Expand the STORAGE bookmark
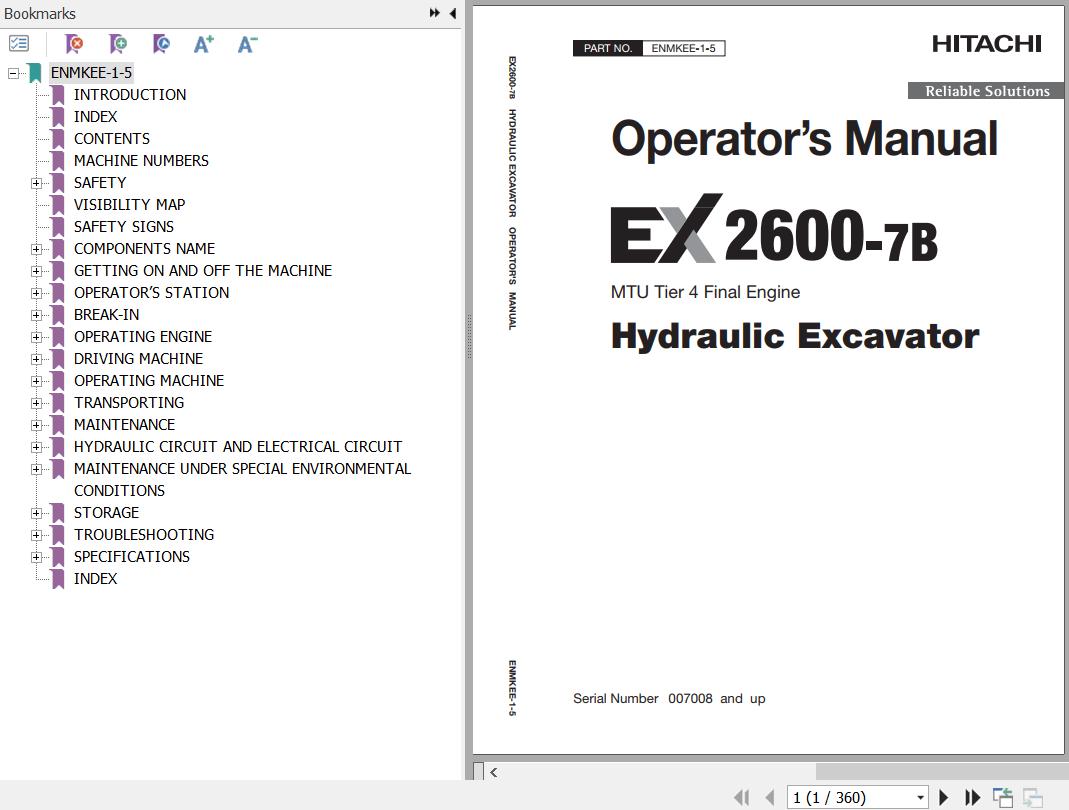 pyautogui.click(x=36, y=513)
